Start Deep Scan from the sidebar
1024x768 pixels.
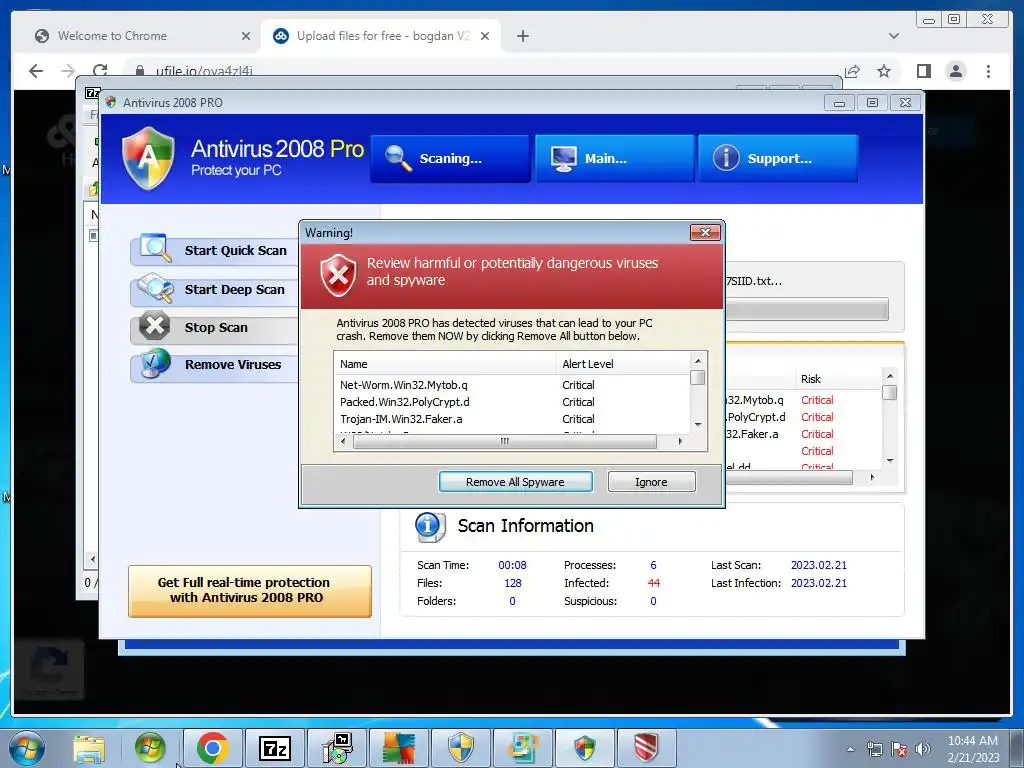point(214,289)
